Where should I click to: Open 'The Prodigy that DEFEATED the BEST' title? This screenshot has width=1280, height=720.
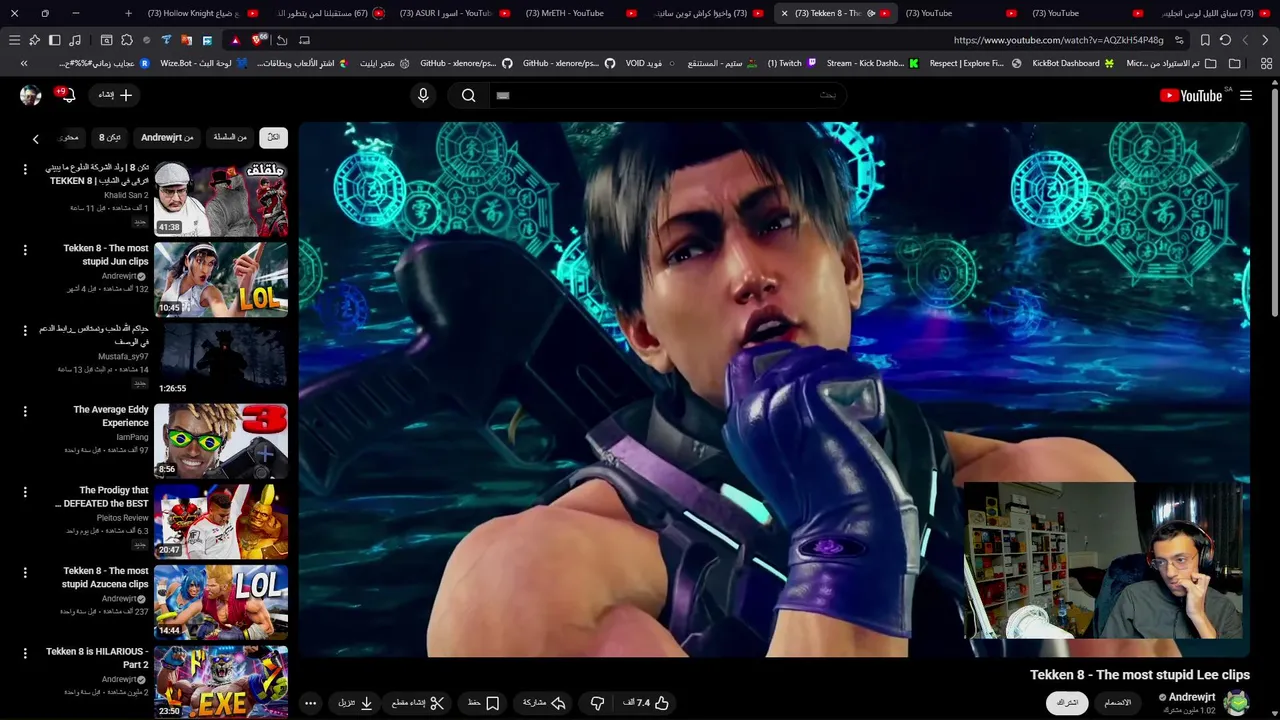coord(103,497)
